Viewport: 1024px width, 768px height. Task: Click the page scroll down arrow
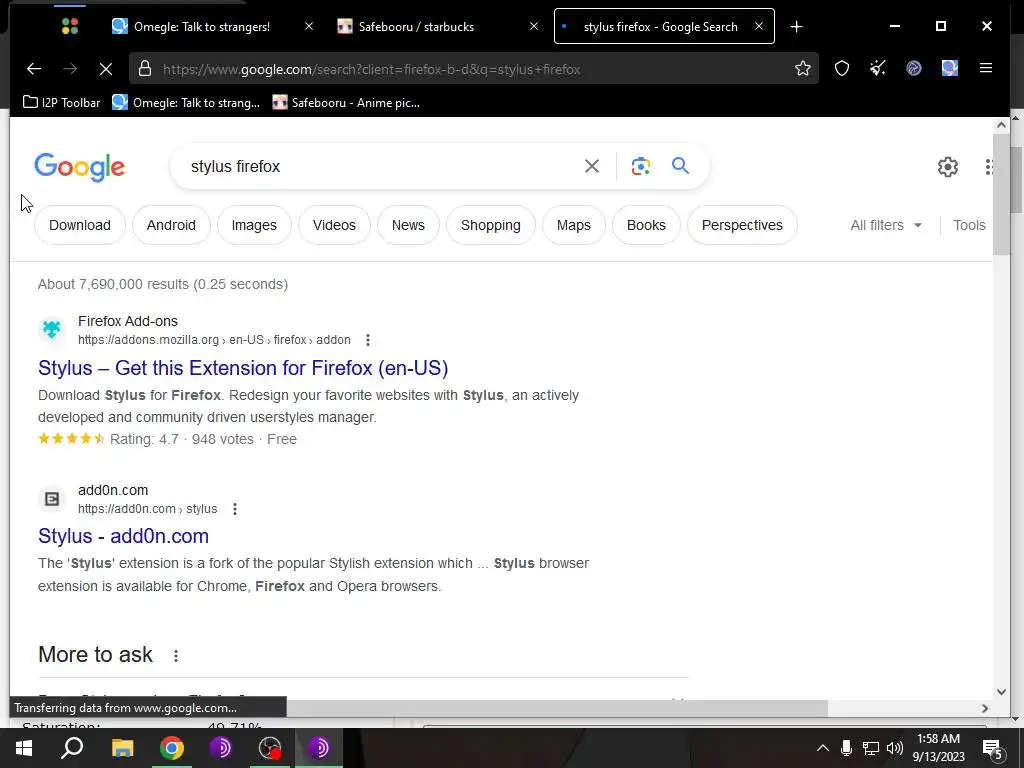[x=1001, y=692]
